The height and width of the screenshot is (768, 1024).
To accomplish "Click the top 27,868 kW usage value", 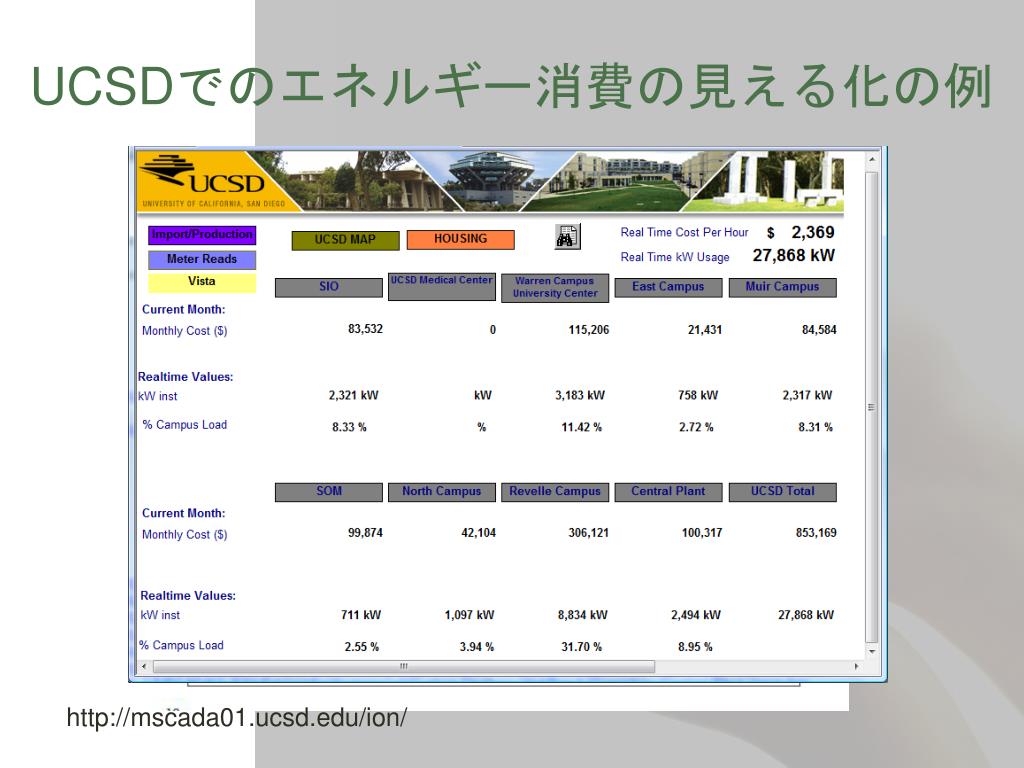I will click(793, 255).
